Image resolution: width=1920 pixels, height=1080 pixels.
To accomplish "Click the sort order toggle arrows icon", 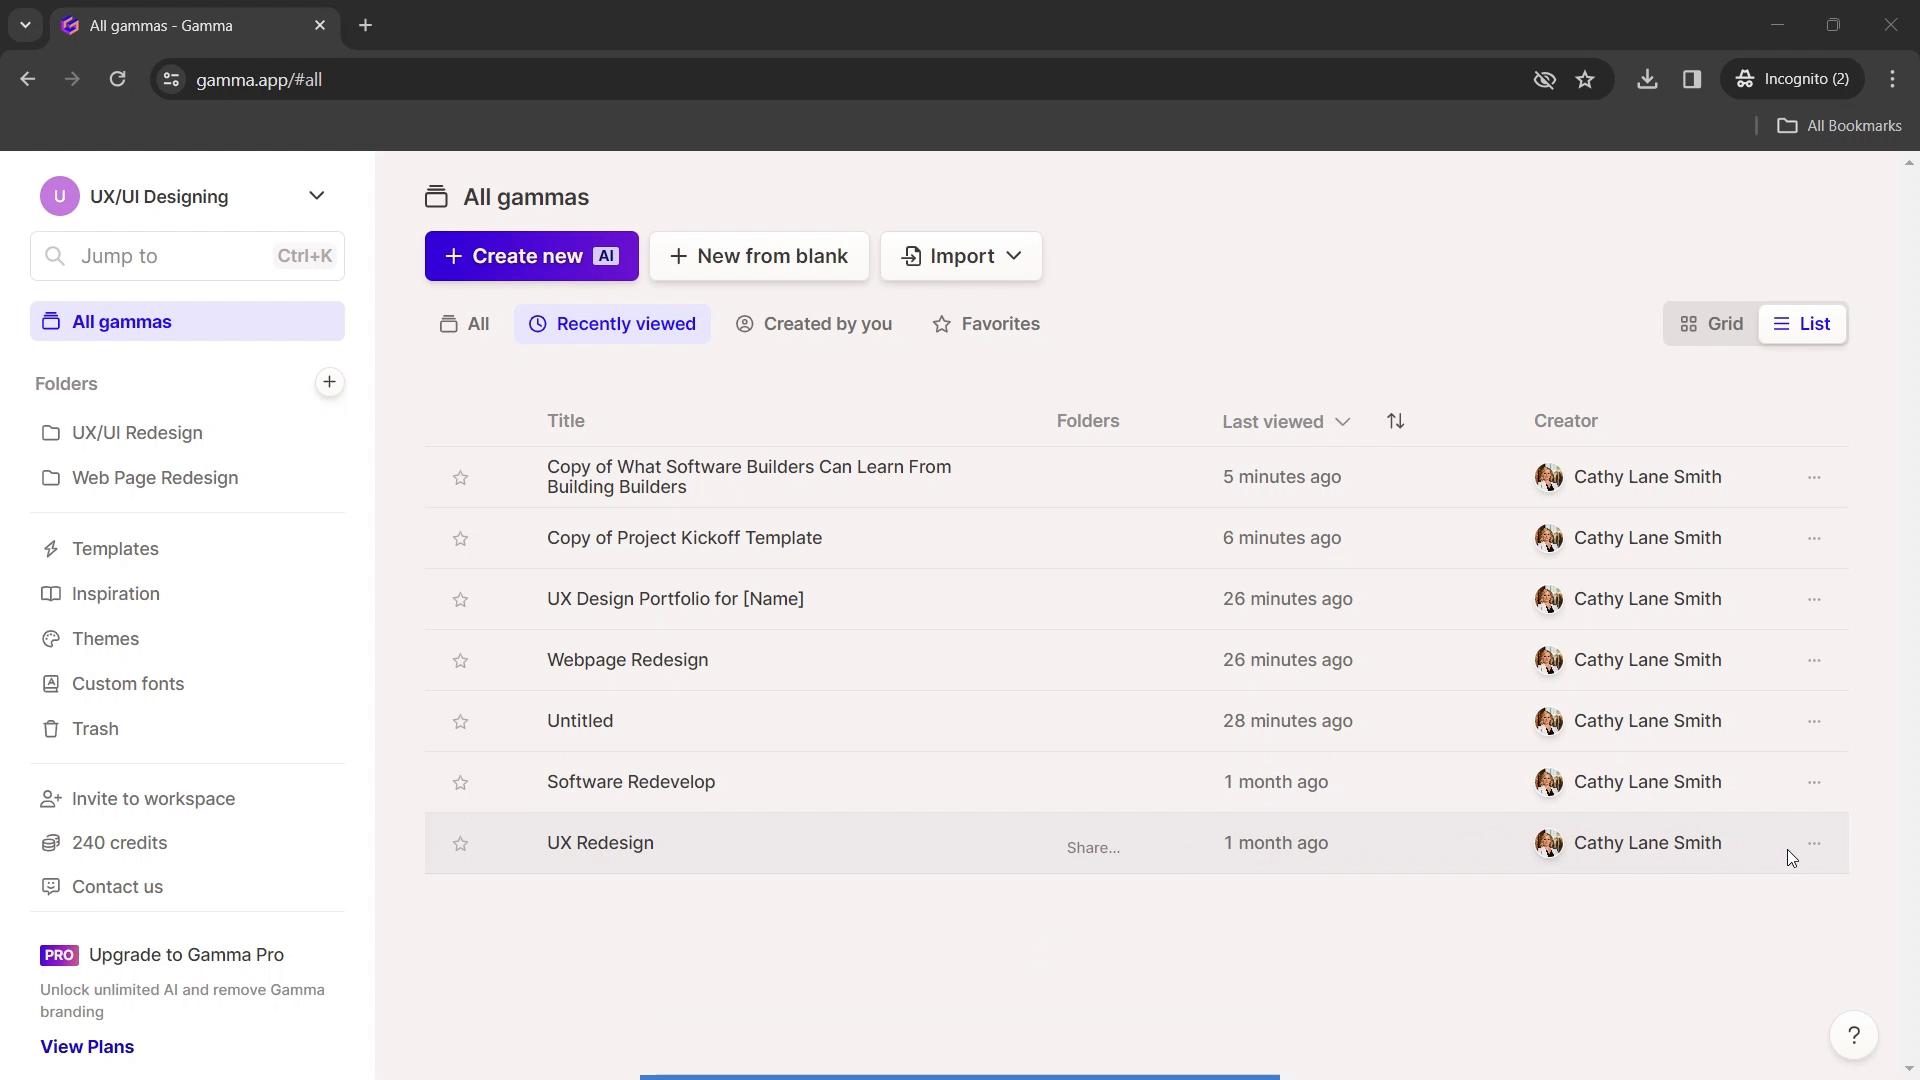I will [x=1394, y=421].
